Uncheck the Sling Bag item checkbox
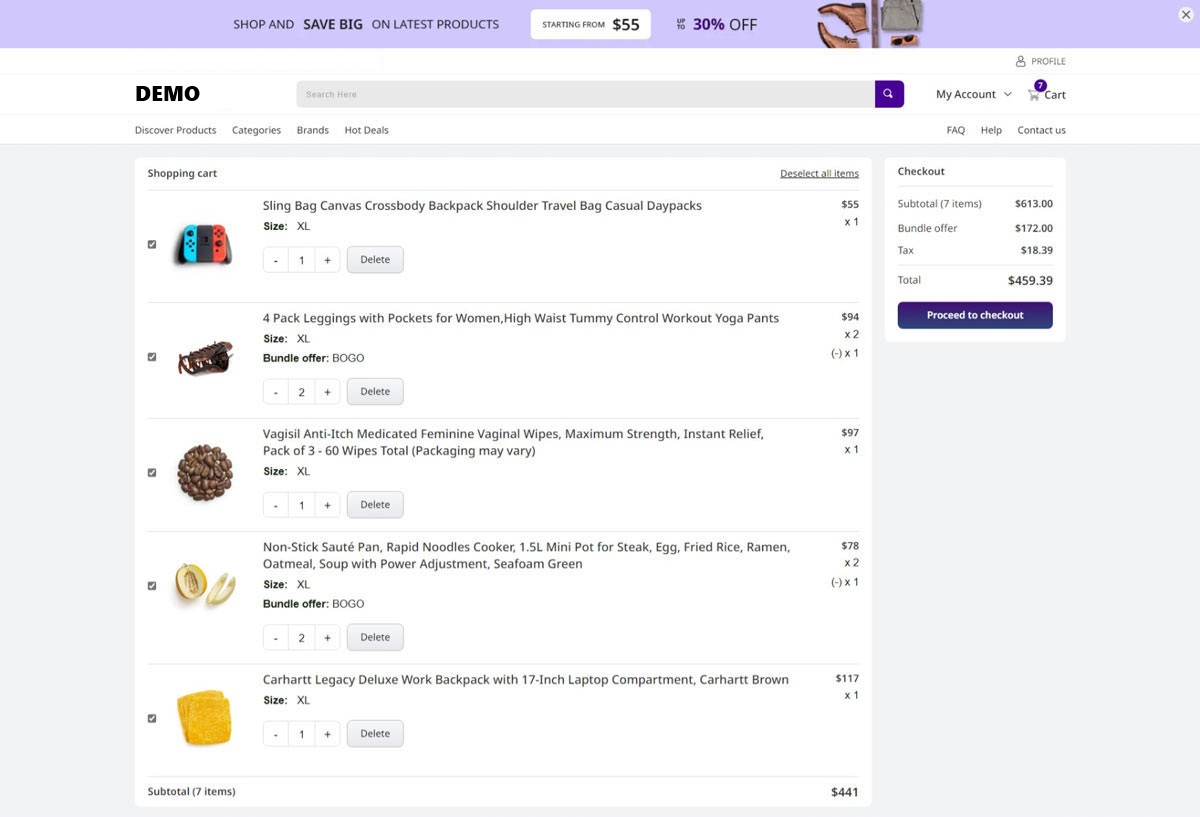Viewport: 1200px width, 817px height. pos(152,244)
